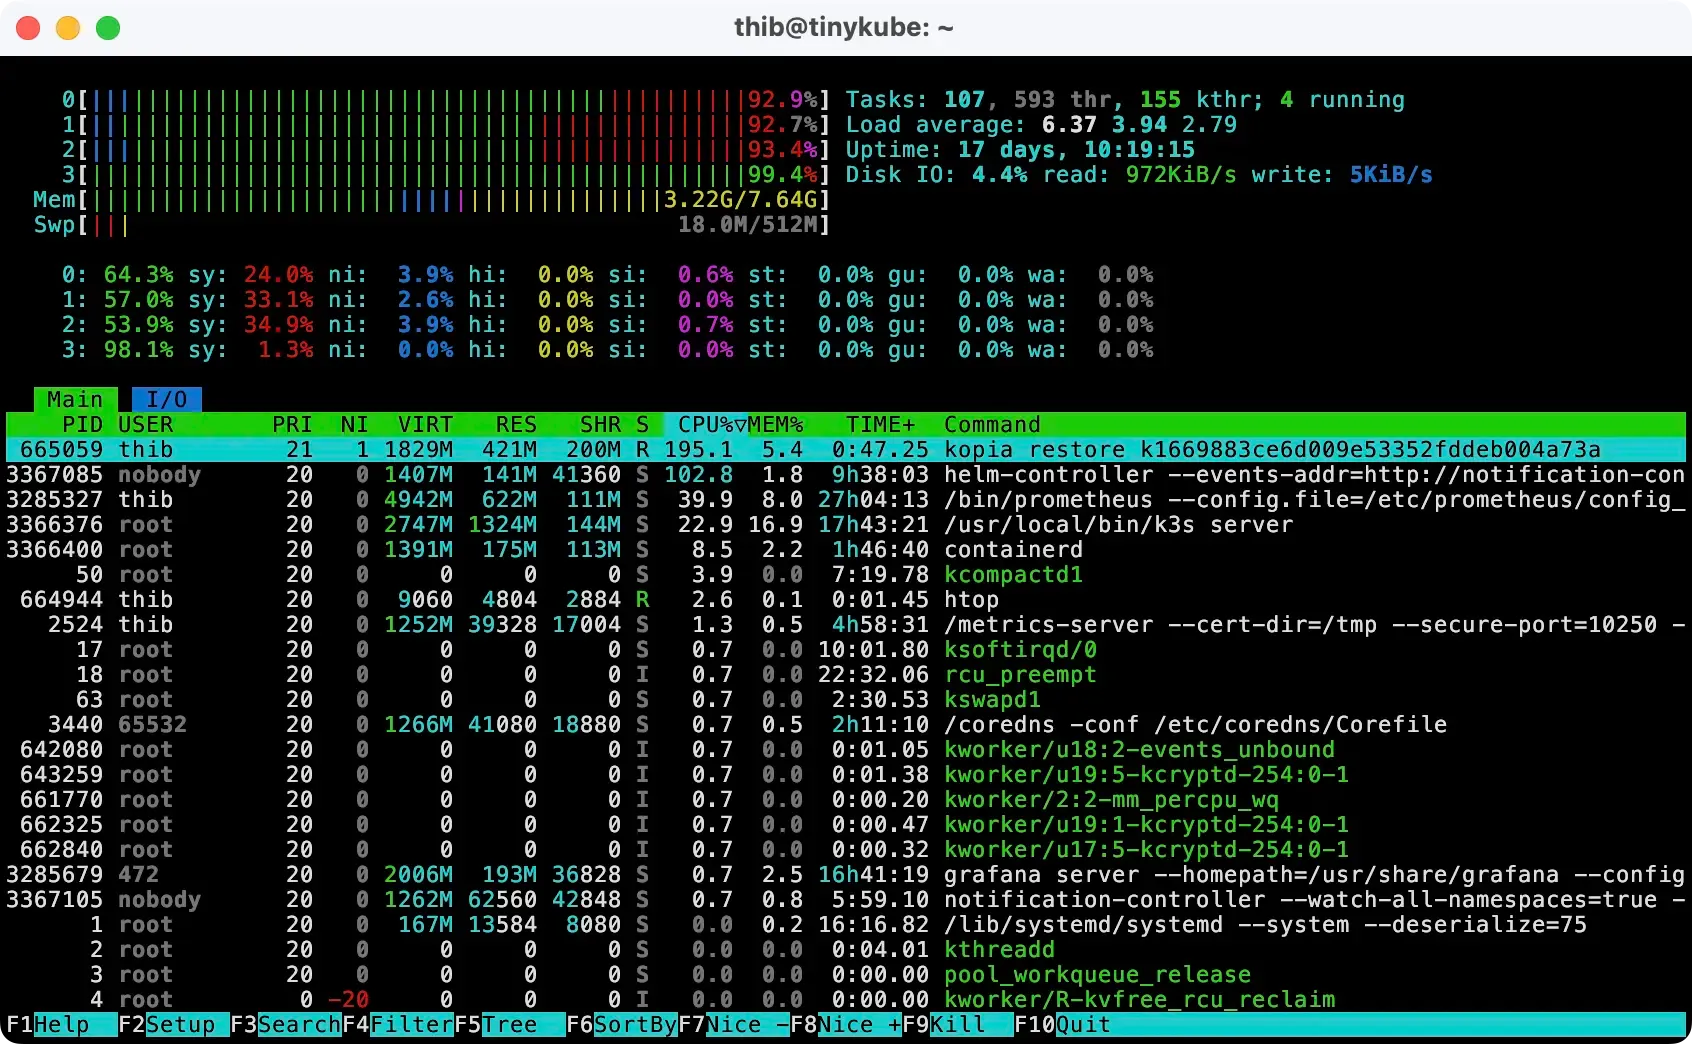Image resolution: width=1692 pixels, height=1044 pixels.
Task: Click F8Nice + to lower priority
Action: coord(847,1024)
